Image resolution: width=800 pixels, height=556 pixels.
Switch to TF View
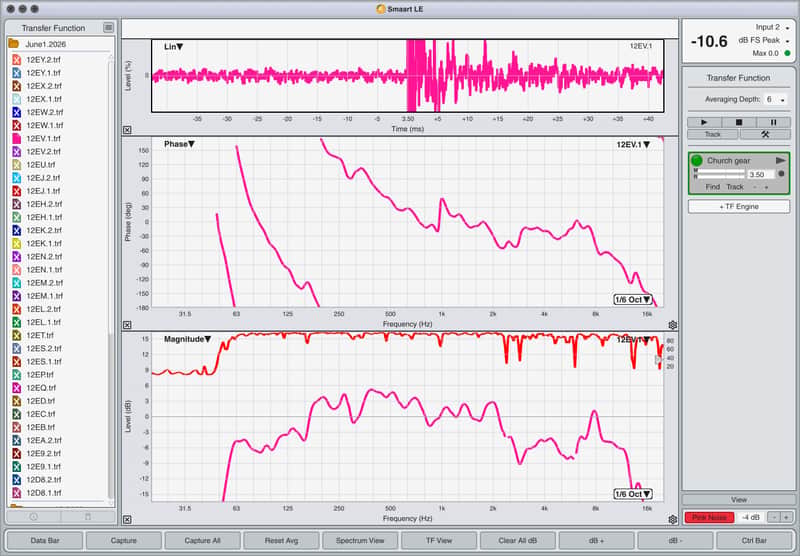tap(439, 541)
